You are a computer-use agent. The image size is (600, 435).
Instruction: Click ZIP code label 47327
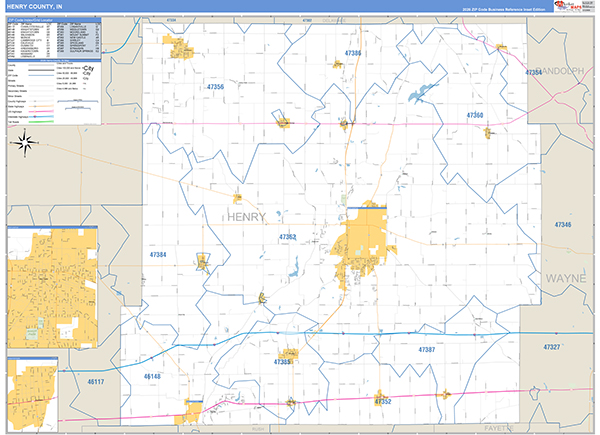pyautogui.click(x=552, y=347)
